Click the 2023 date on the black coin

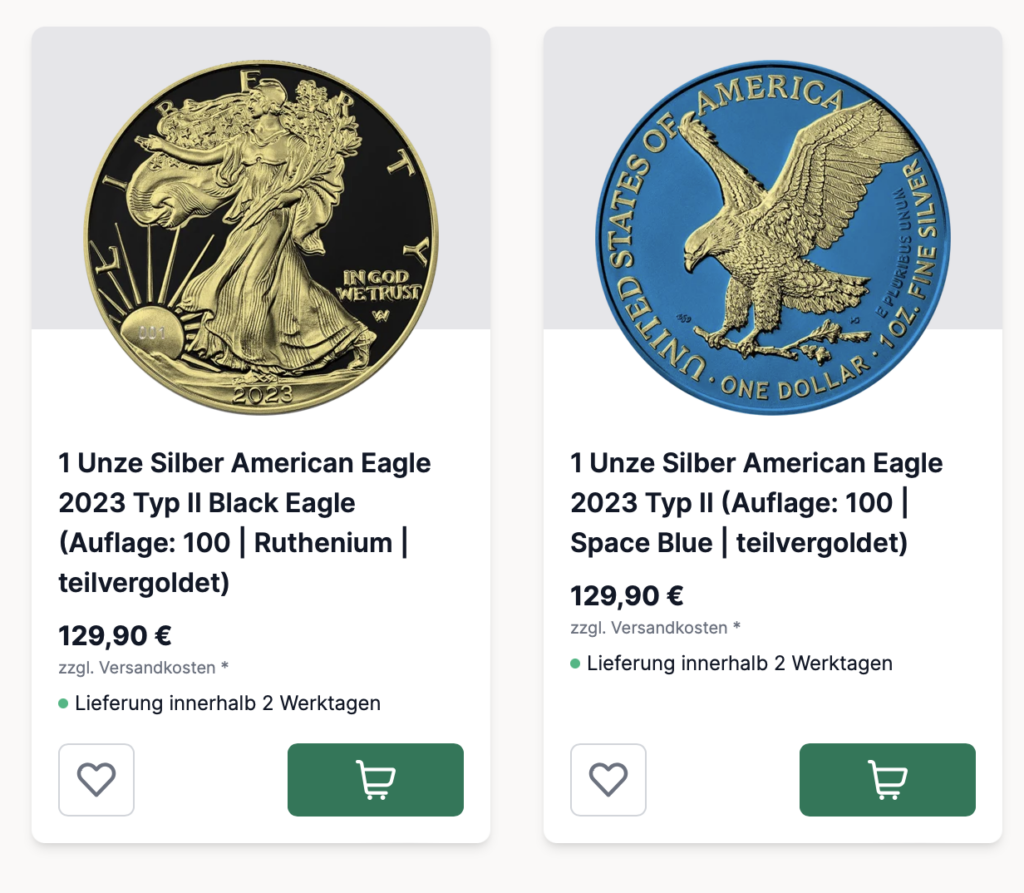(263, 395)
